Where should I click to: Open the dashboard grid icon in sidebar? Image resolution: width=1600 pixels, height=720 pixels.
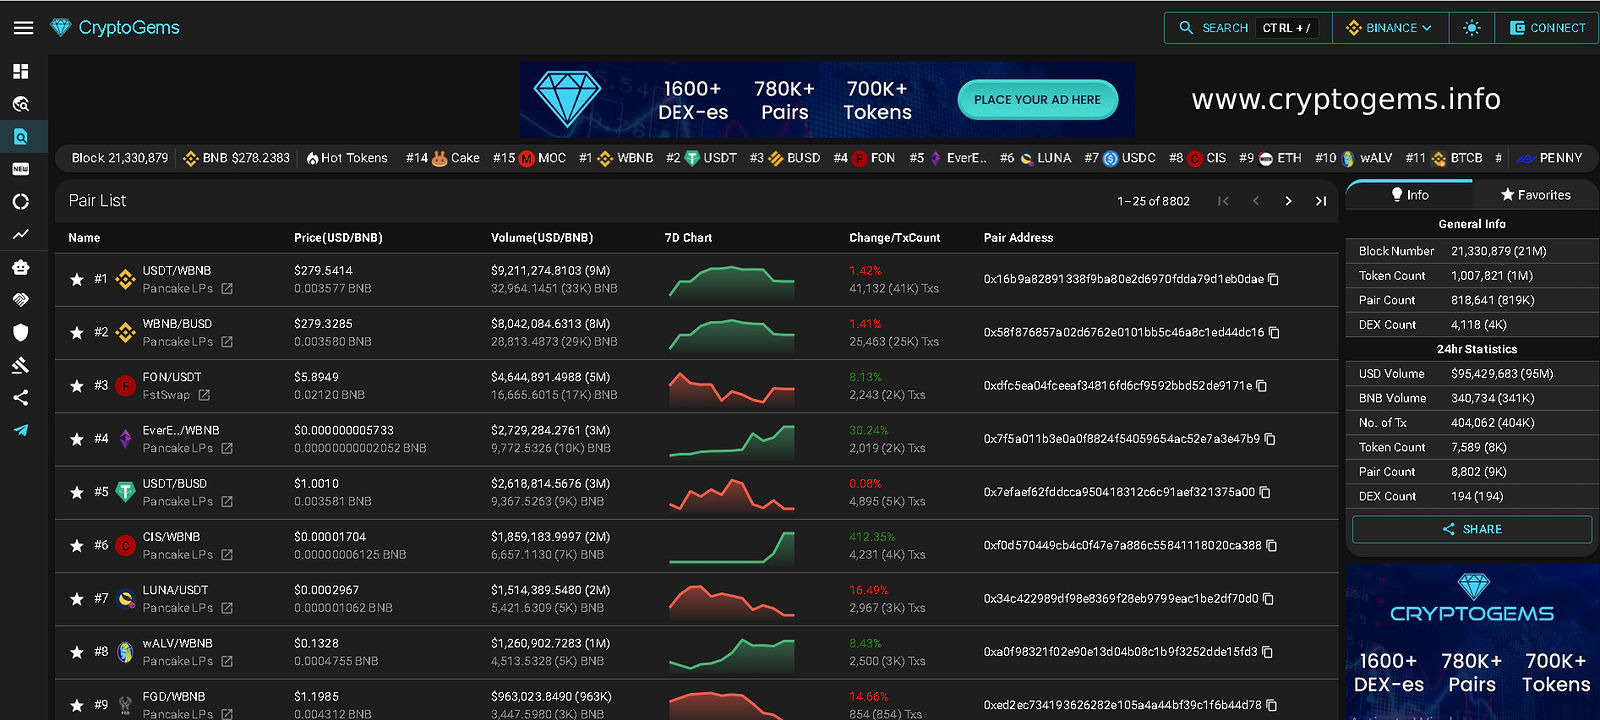coord(21,71)
